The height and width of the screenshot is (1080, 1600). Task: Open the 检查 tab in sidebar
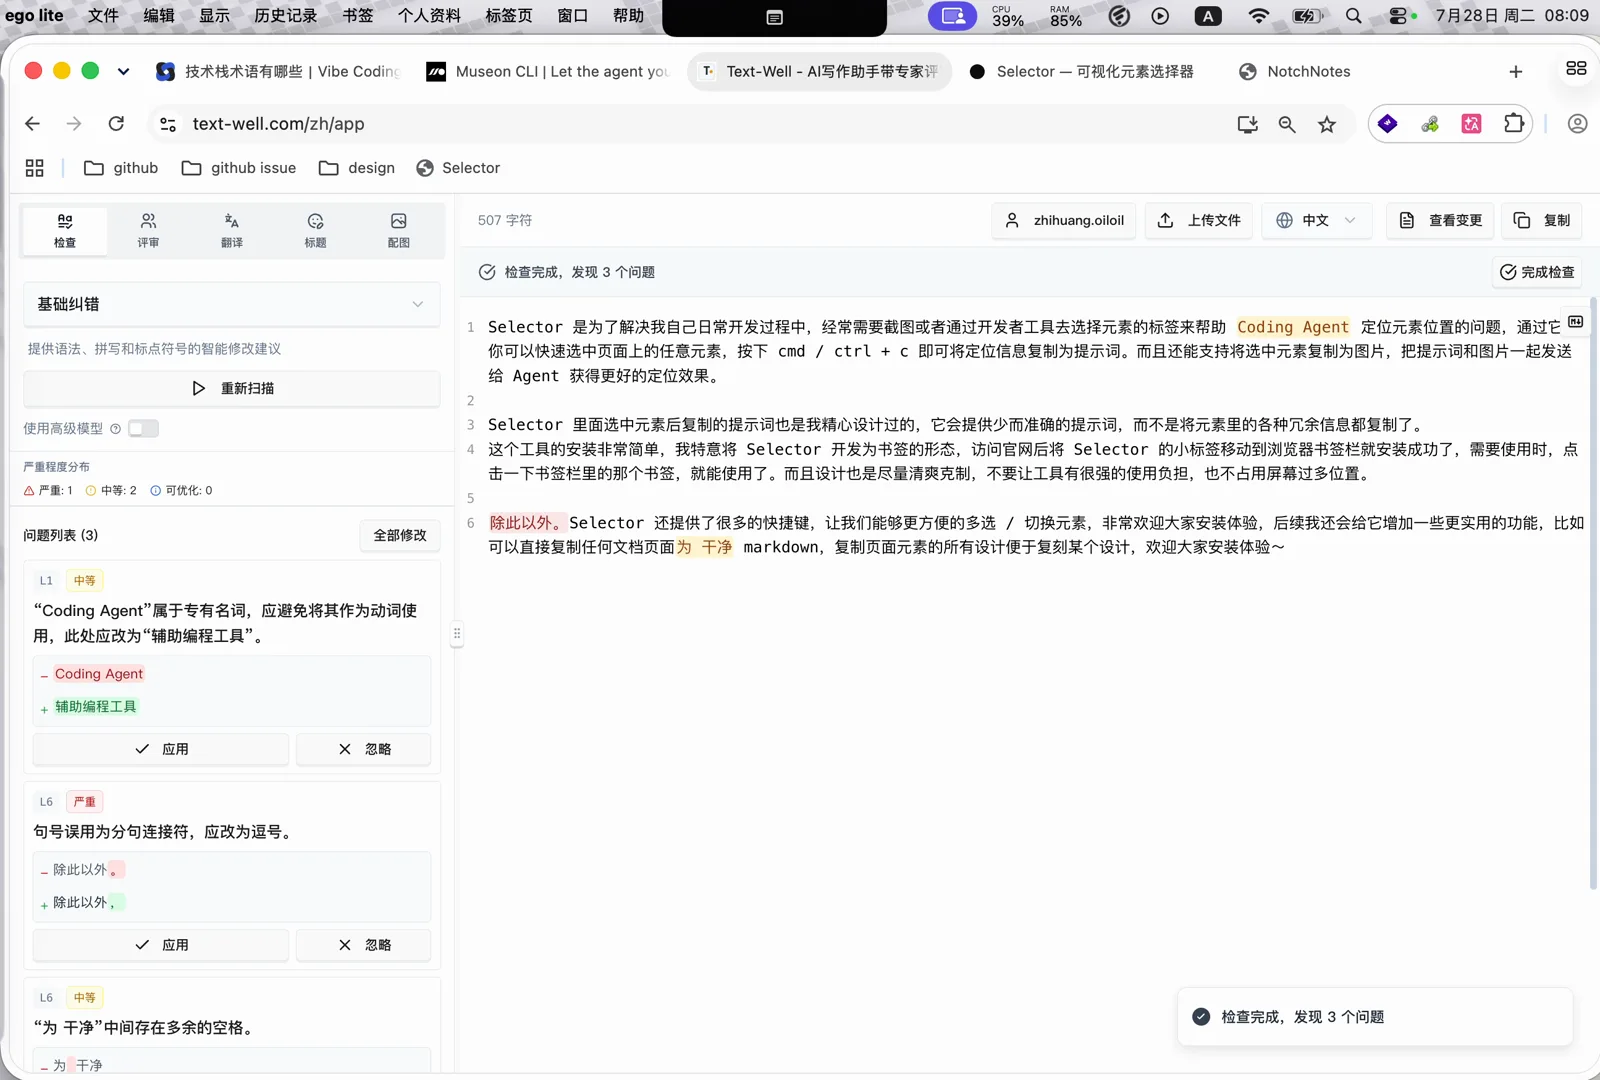click(65, 231)
